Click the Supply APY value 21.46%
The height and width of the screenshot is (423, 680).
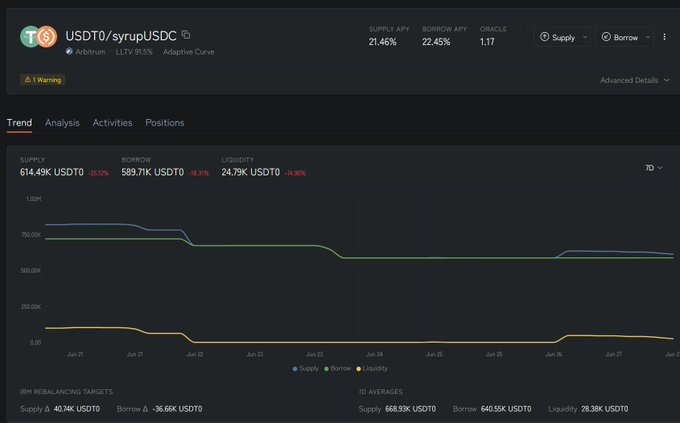(382, 42)
